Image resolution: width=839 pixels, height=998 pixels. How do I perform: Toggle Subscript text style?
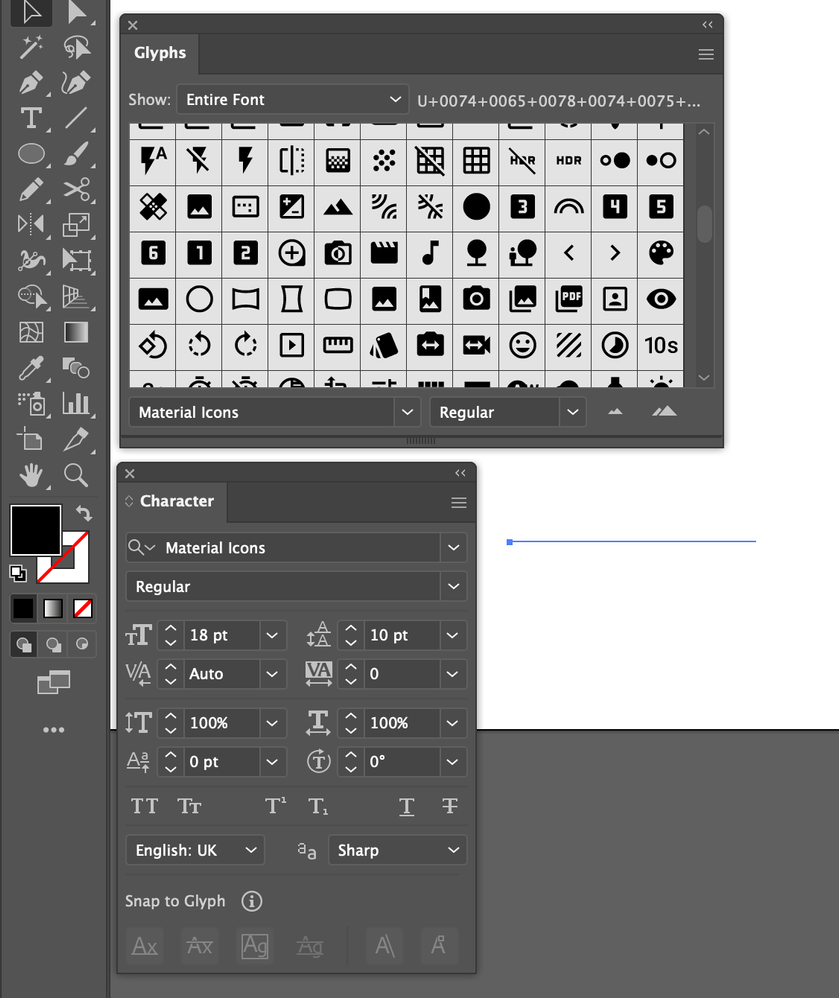click(318, 806)
